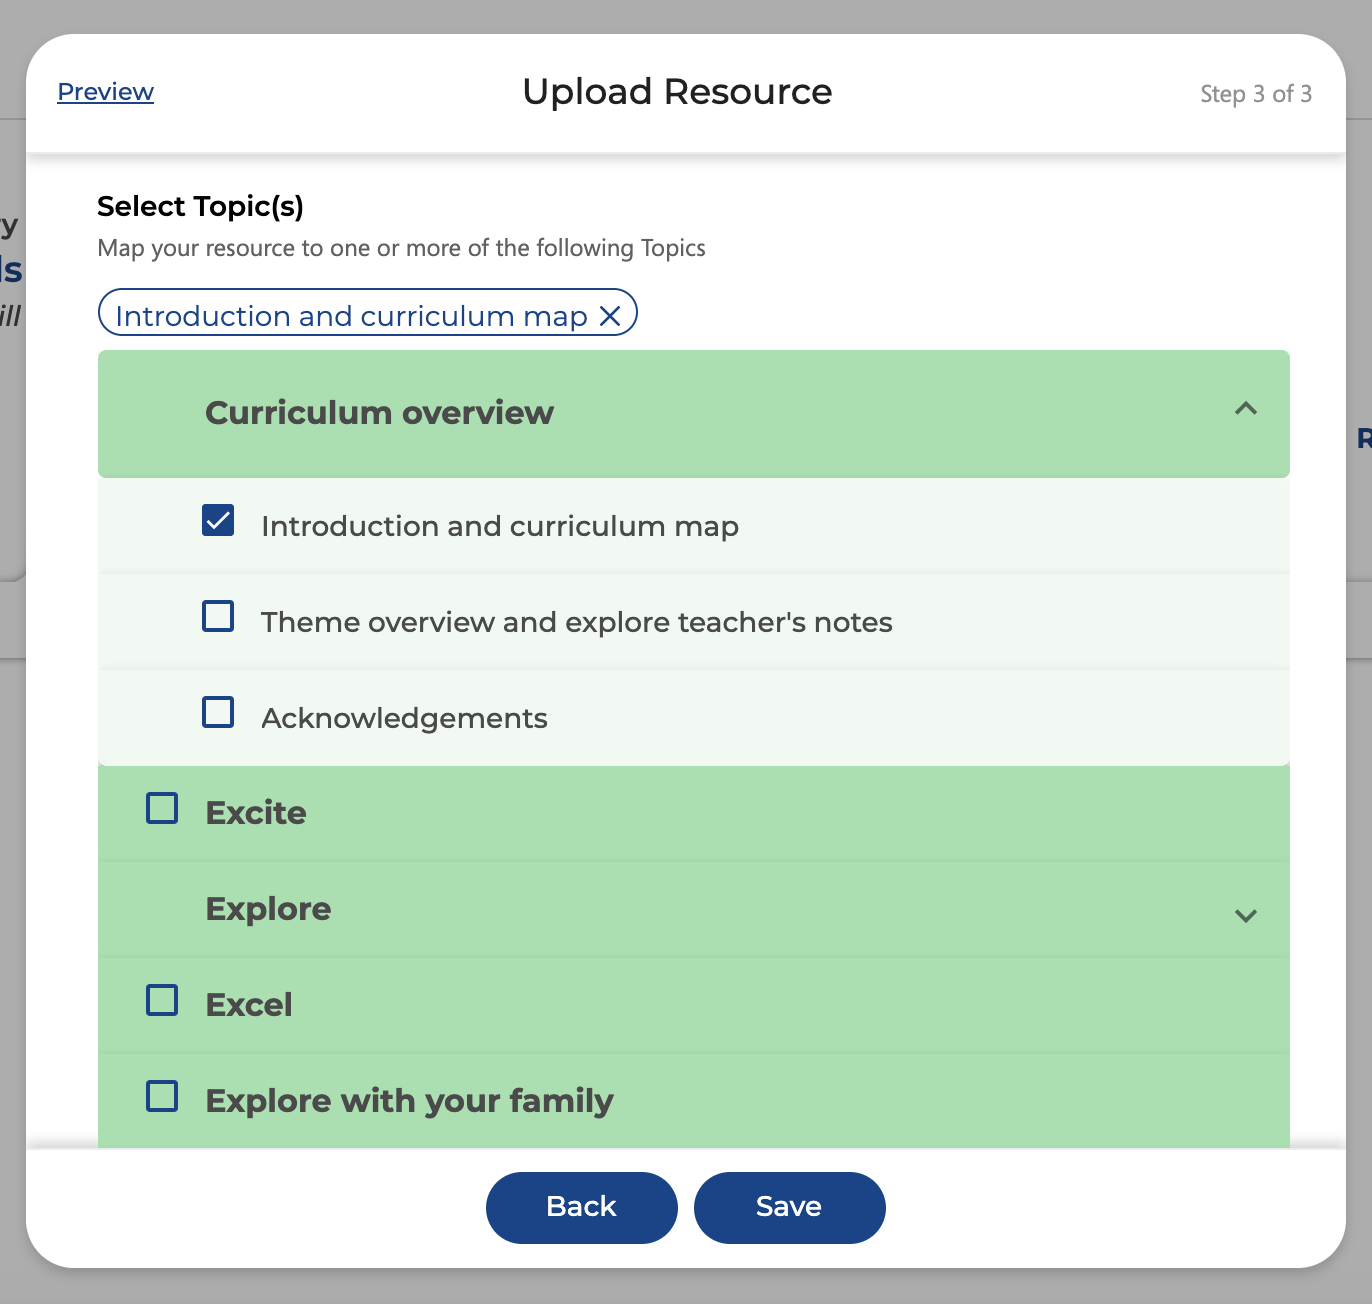Screen dimensions: 1372x1304
Task: Click the Acknowledgements topic label
Action: [404, 718]
